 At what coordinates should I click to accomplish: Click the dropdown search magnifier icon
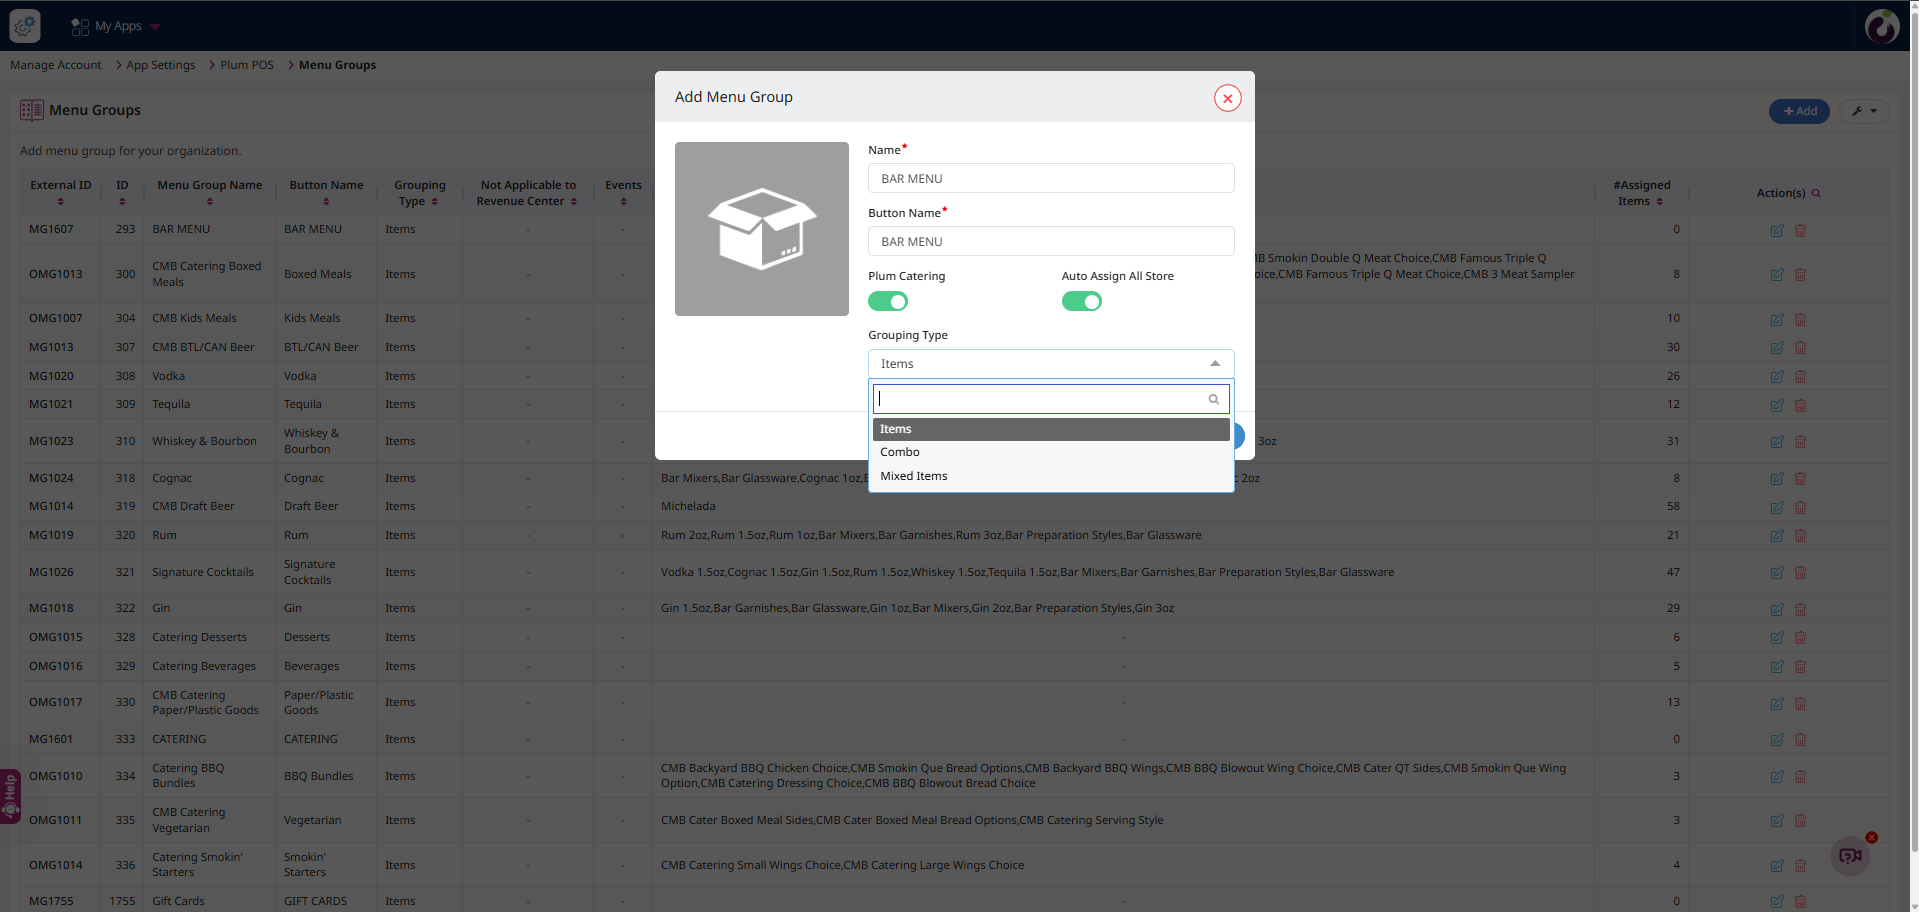click(x=1213, y=399)
